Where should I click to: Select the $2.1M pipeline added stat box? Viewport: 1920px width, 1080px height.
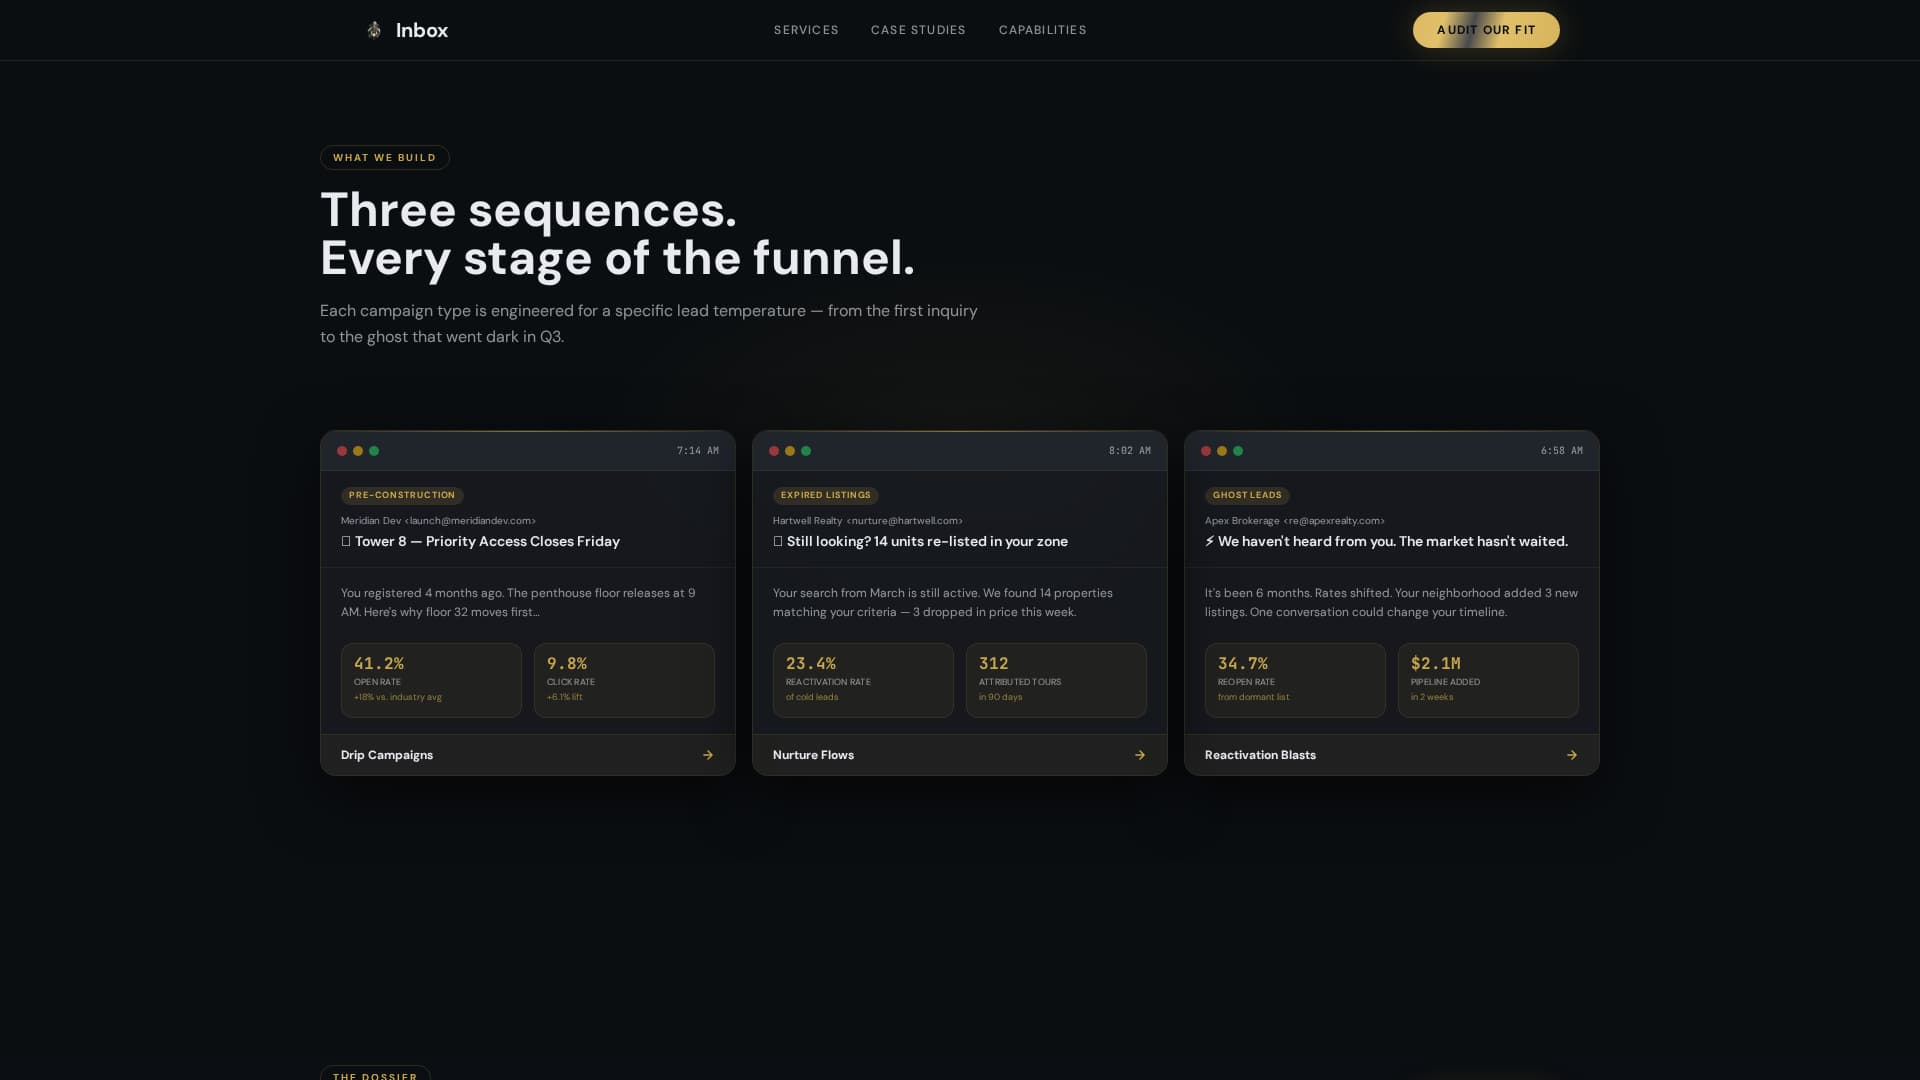(x=1488, y=680)
